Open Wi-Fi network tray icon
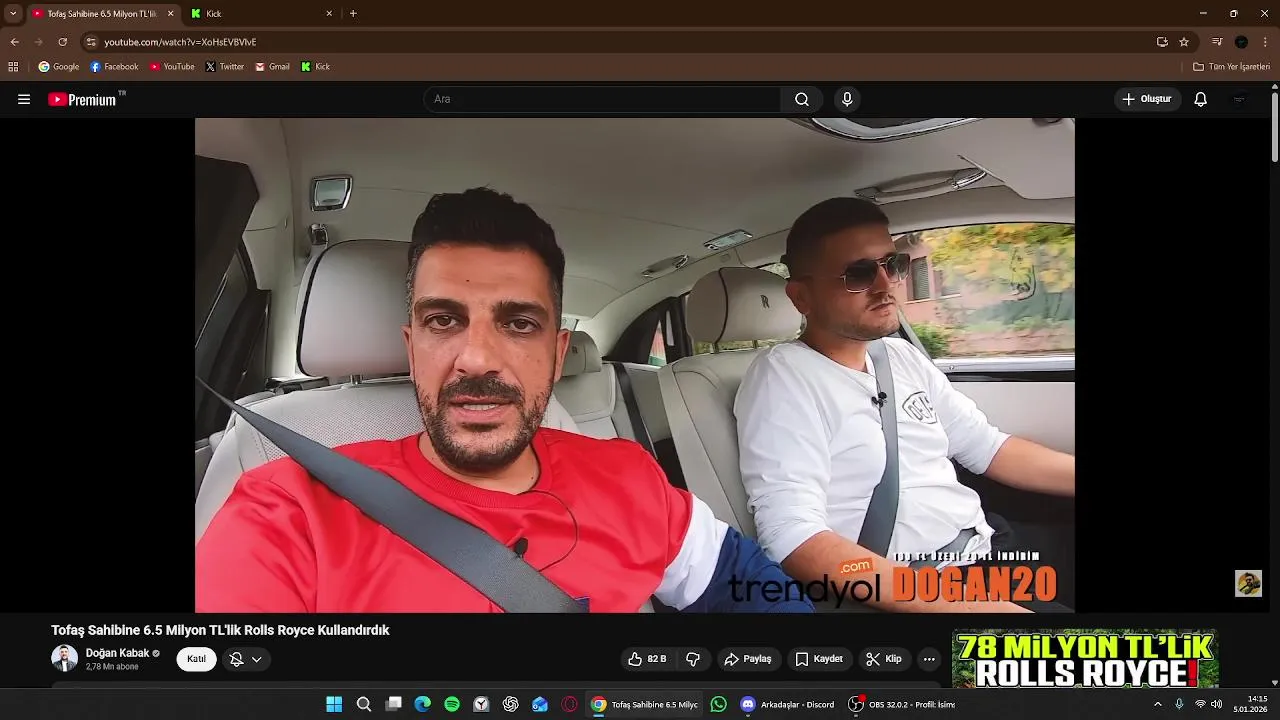 pos(1200,704)
